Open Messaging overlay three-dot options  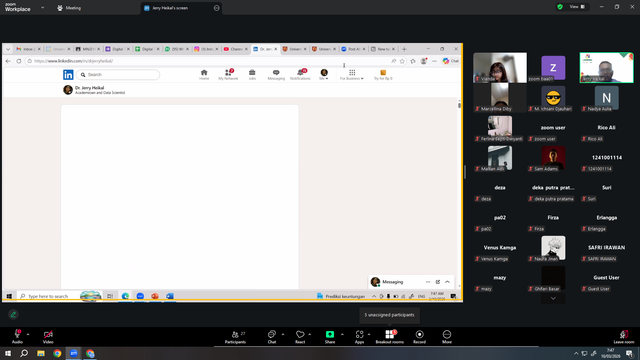[x=428, y=282]
